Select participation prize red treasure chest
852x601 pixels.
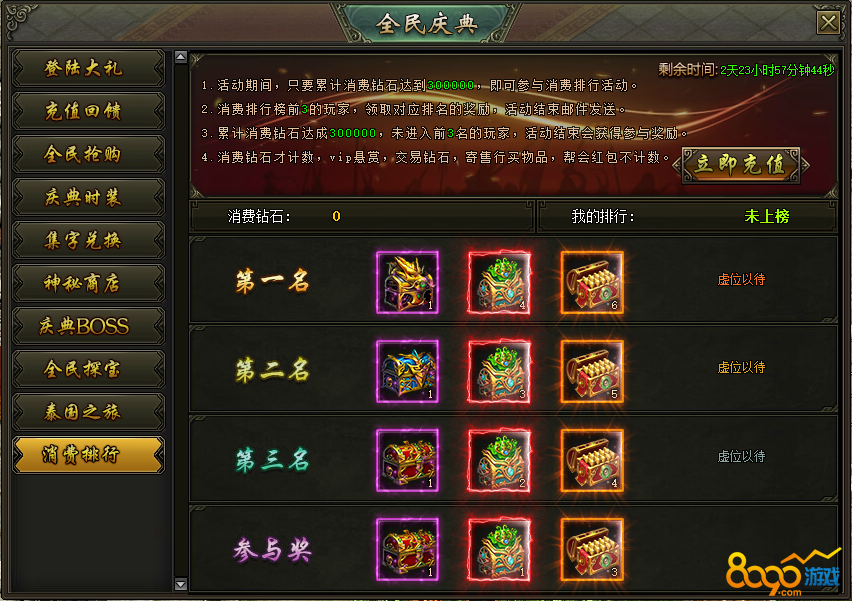pos(407,549)
